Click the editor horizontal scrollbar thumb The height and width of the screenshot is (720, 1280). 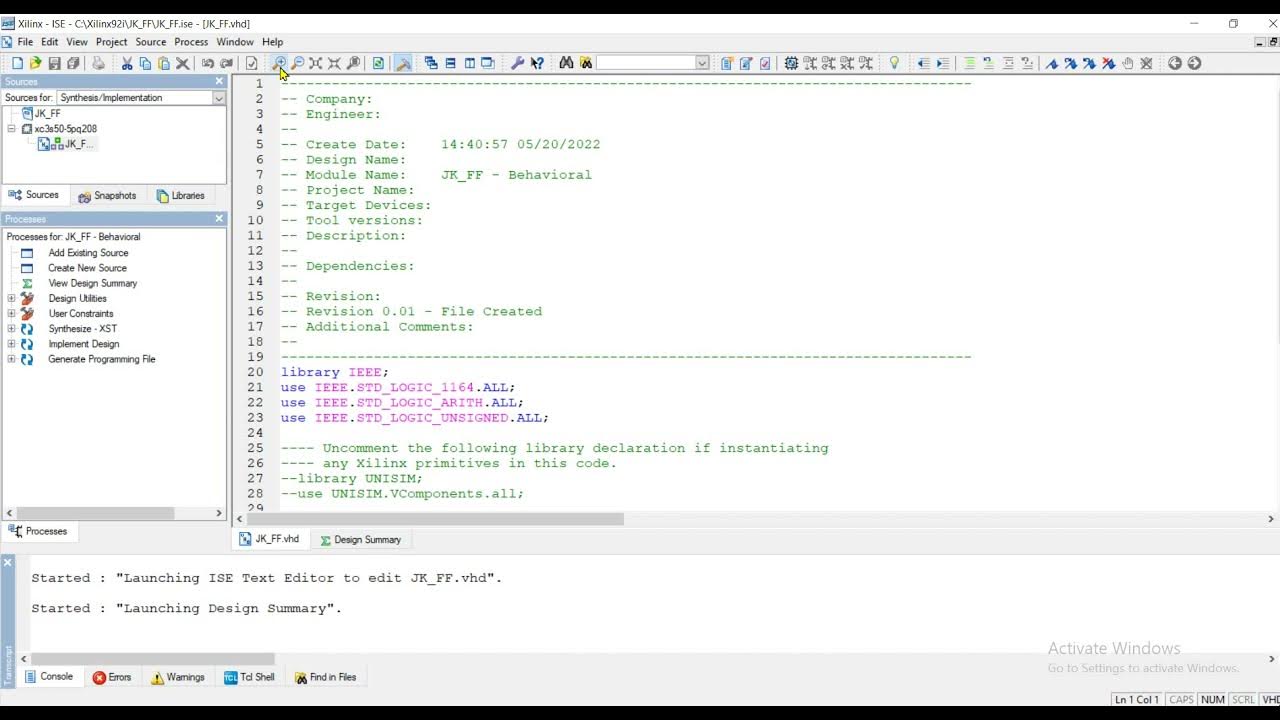[435, 519]
